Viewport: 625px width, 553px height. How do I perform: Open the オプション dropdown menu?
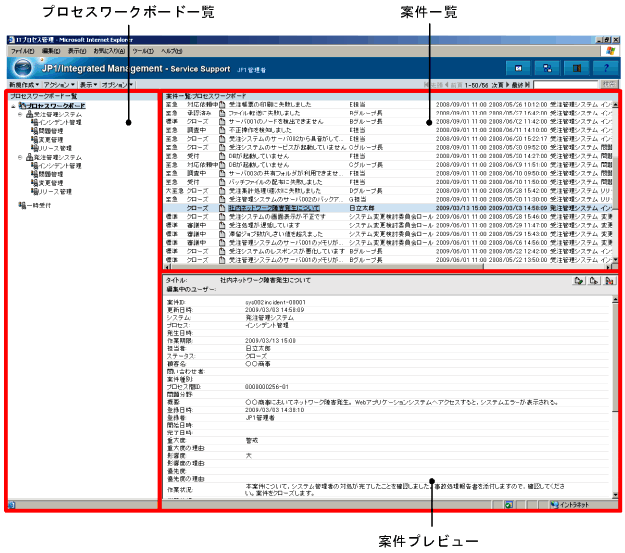117,85
